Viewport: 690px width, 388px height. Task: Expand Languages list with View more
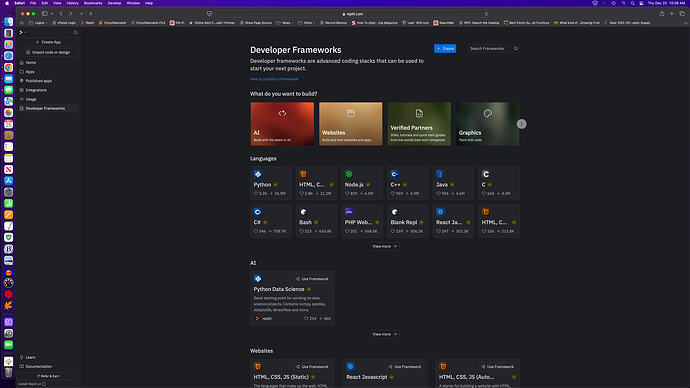tap(385, 246)
